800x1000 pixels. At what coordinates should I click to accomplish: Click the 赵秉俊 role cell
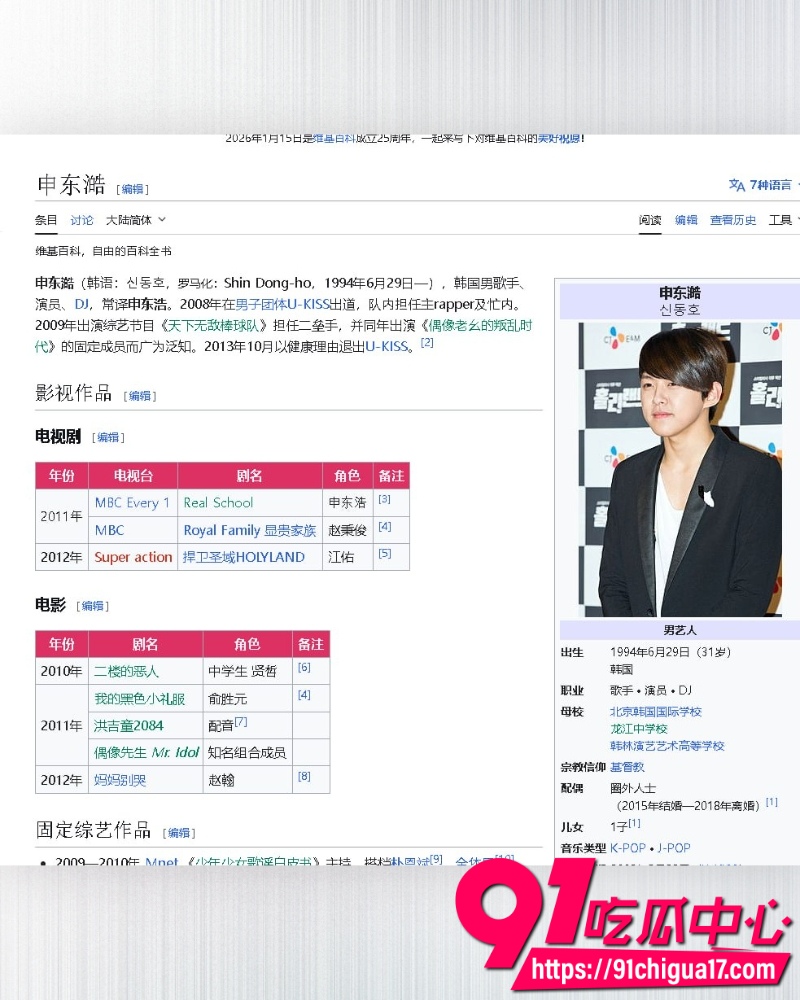coord(347,530)
